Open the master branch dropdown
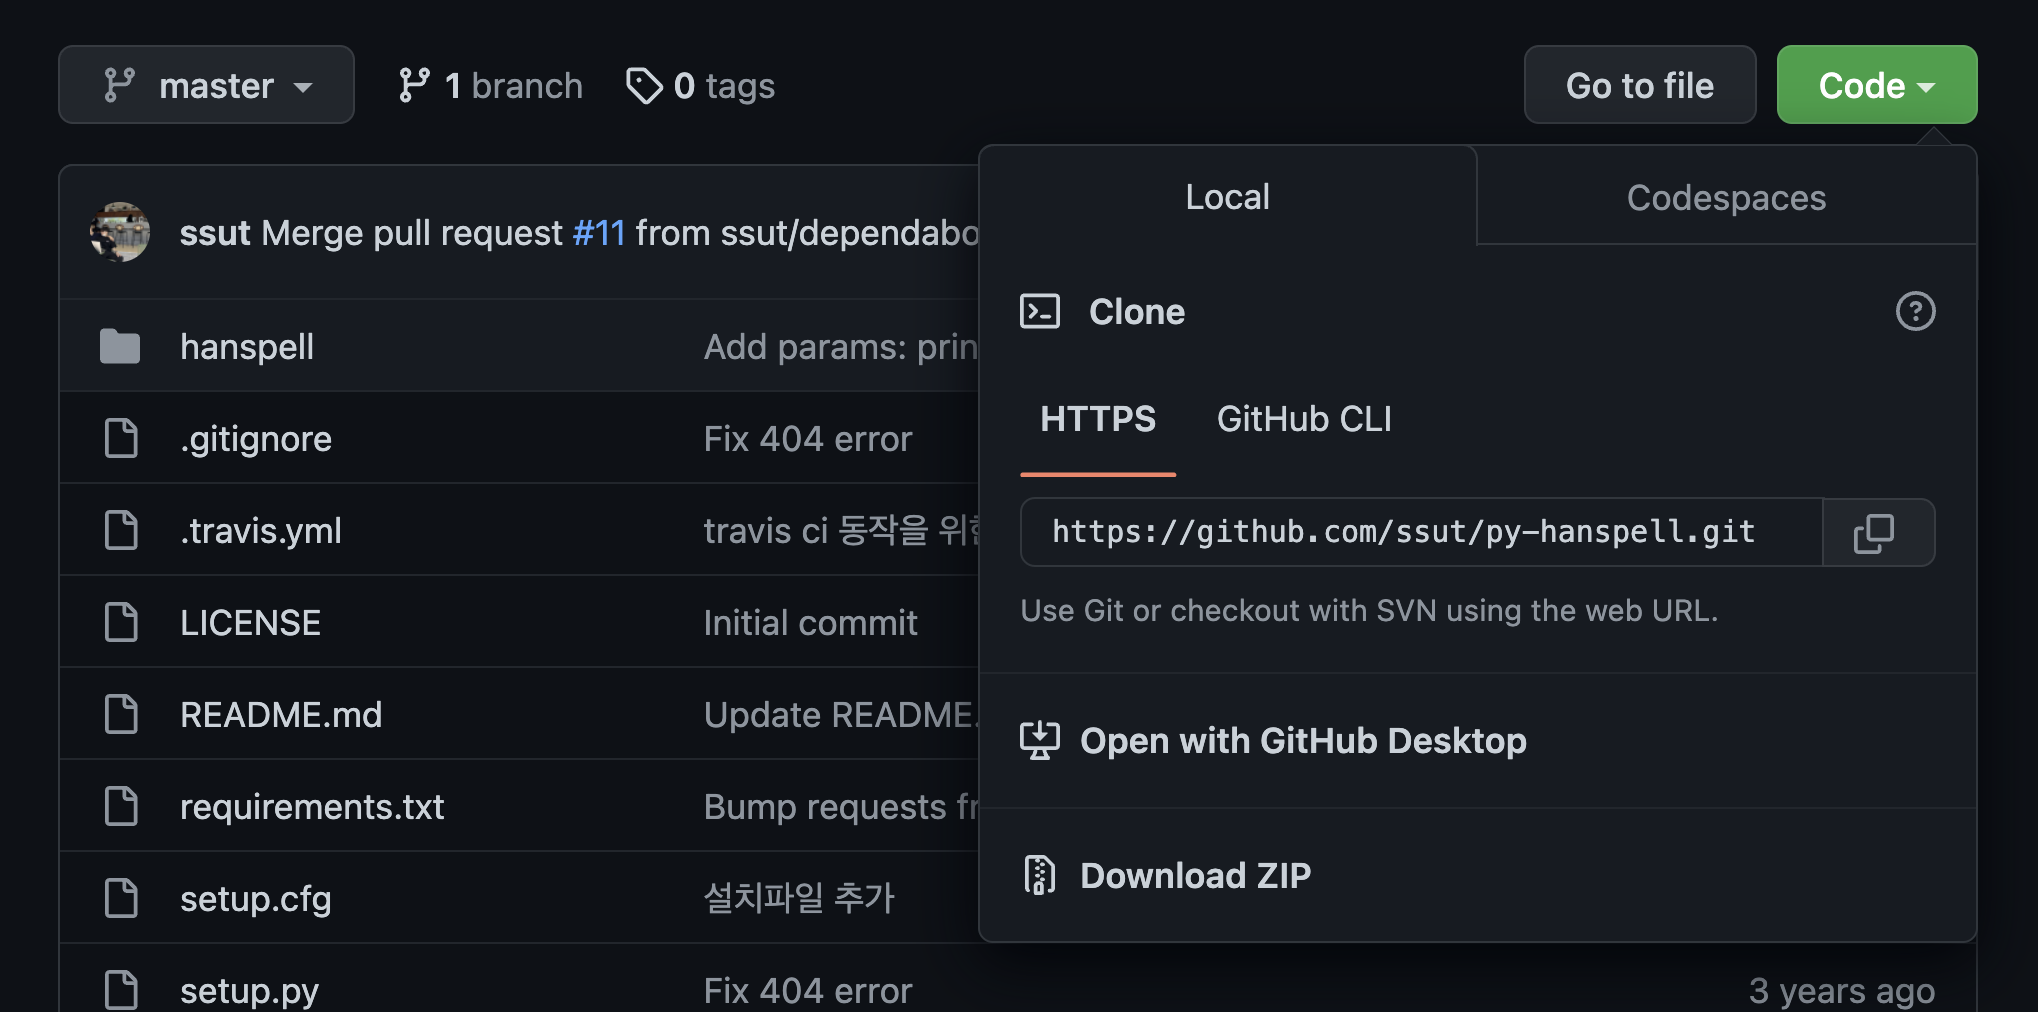This screenshot has height=1012, width=2038. point(206,85)
